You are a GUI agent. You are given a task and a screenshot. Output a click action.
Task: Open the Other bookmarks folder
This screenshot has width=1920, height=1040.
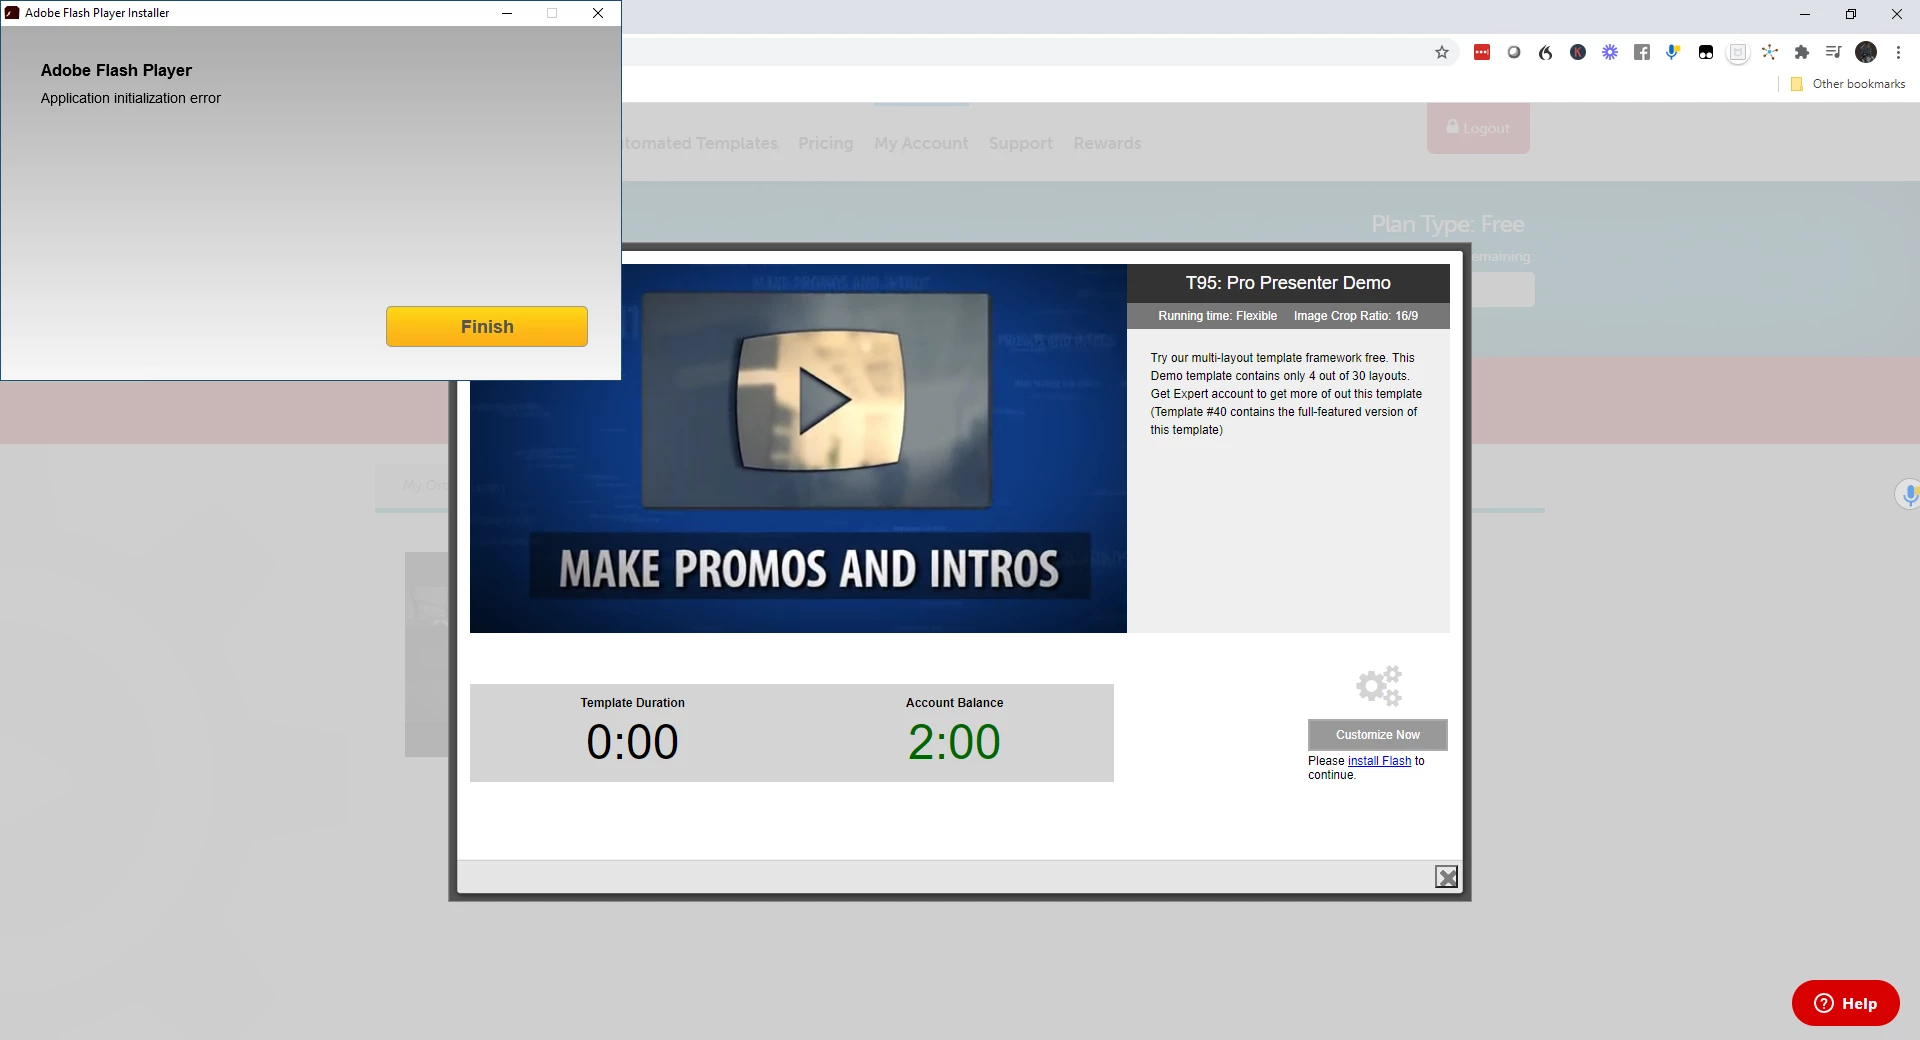[x=1848, y=84]
